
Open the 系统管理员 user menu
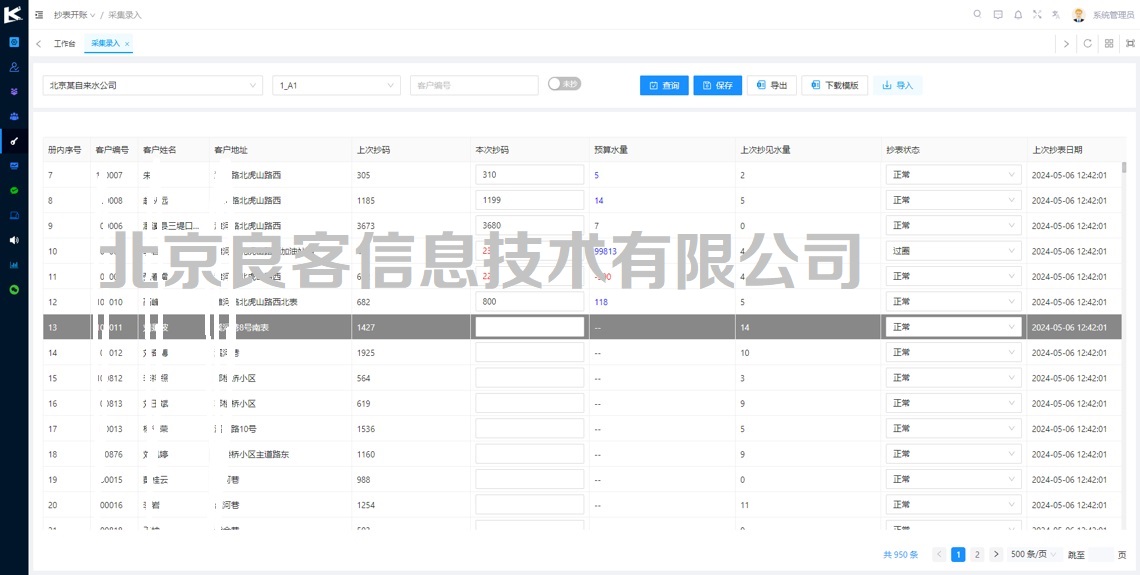(1113, 15)
